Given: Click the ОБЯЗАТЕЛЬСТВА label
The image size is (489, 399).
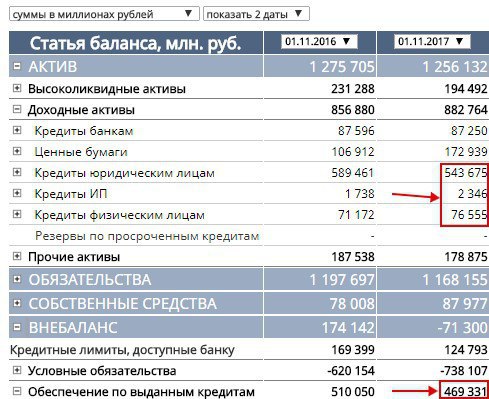Looking at the screenshot, I should (x=90, y=280).
